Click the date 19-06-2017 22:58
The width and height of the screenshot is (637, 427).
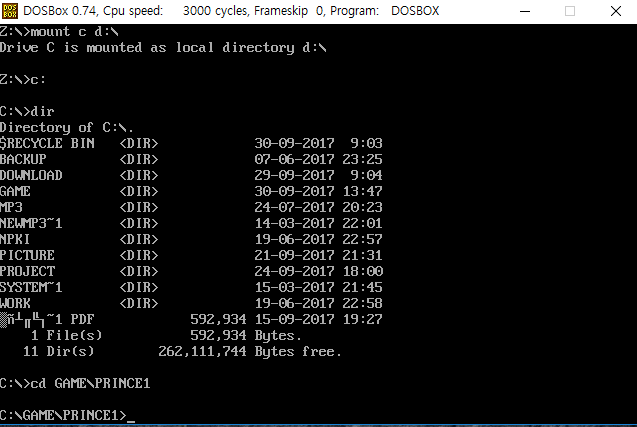(318, 303)
